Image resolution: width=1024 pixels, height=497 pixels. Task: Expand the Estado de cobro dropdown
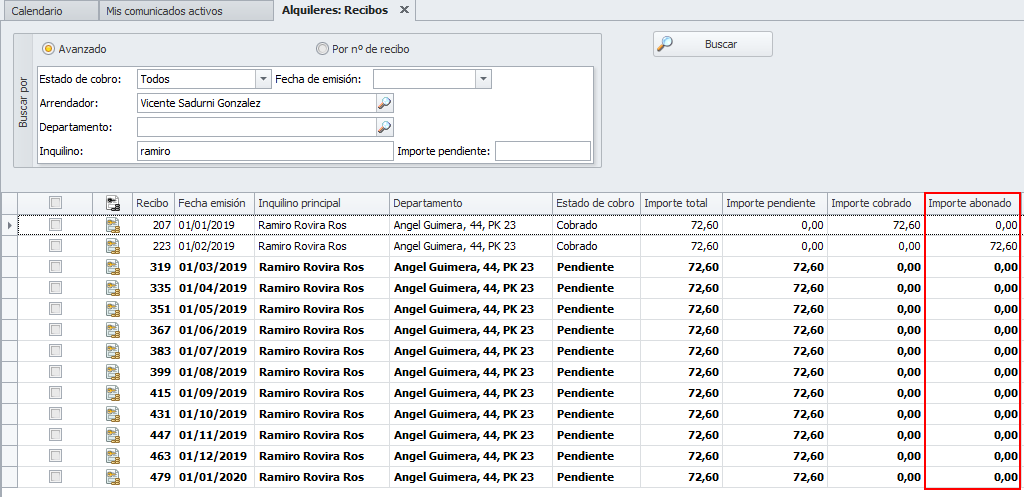click(x=263, y=79)
